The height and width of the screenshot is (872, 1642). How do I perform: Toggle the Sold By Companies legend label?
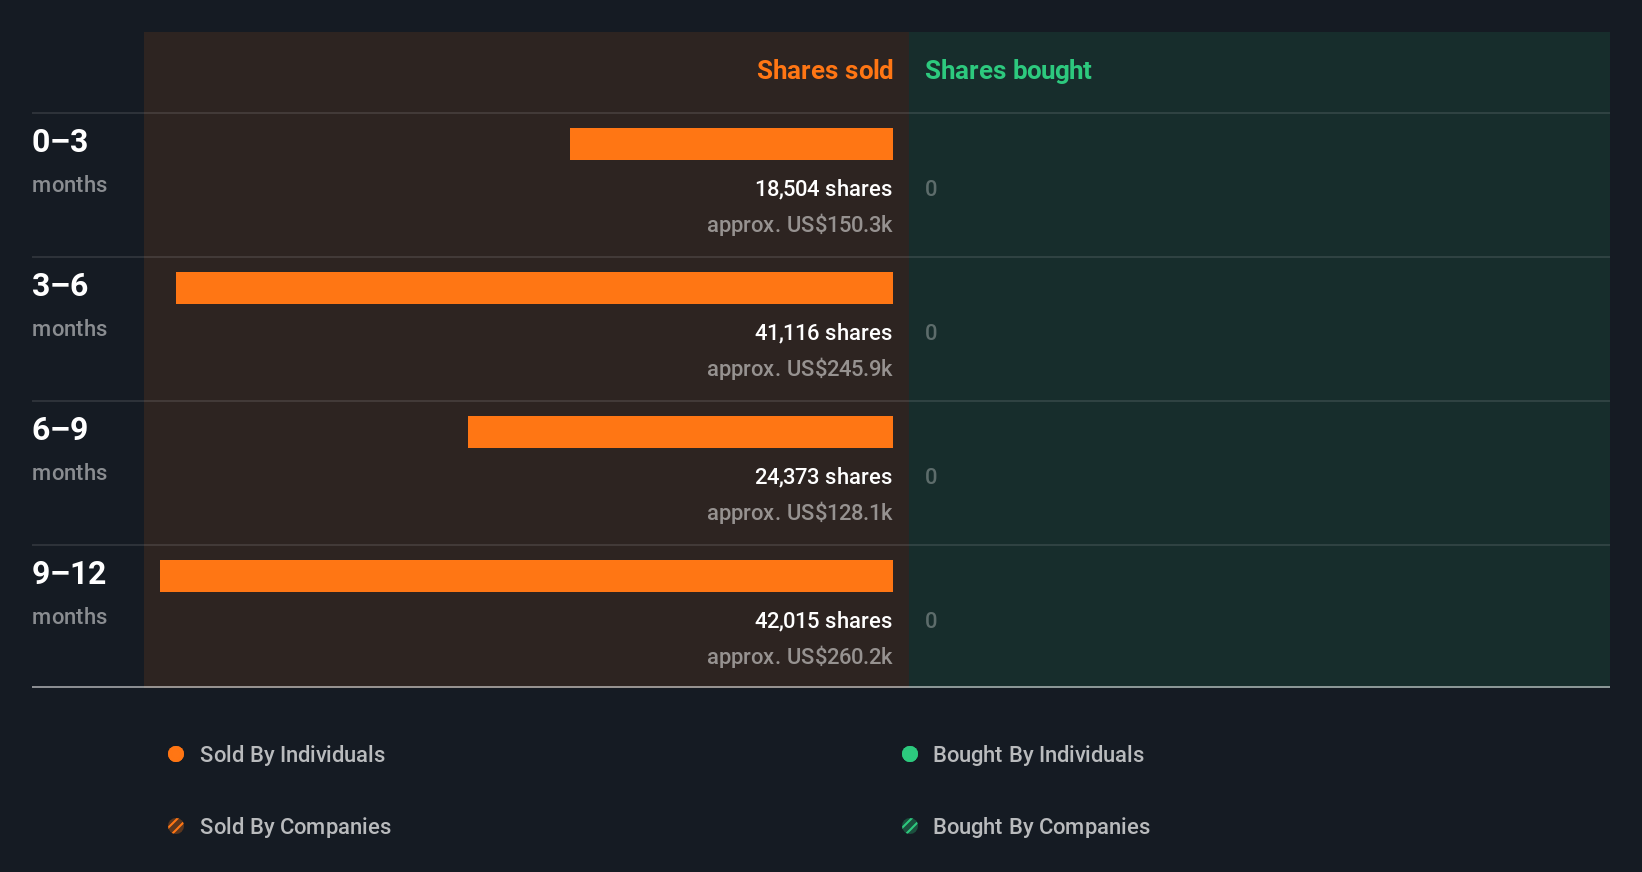coord(295,826)
